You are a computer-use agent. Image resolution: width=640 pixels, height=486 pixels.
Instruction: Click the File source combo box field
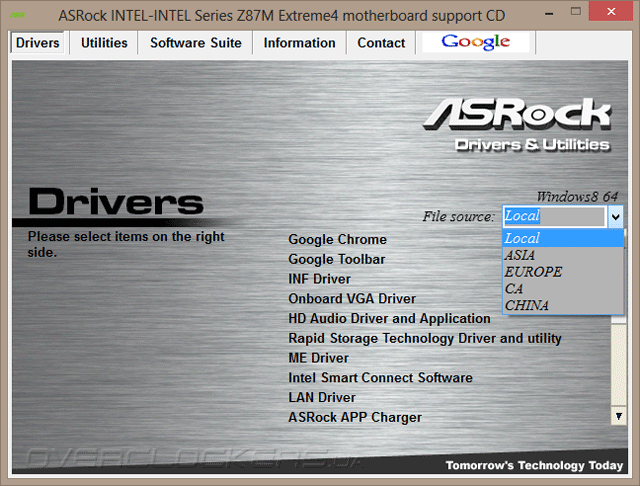point(554,216)
